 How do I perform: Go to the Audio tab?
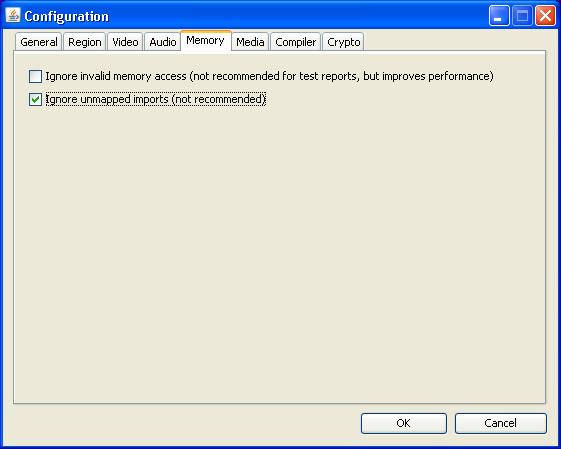(163, 42)
